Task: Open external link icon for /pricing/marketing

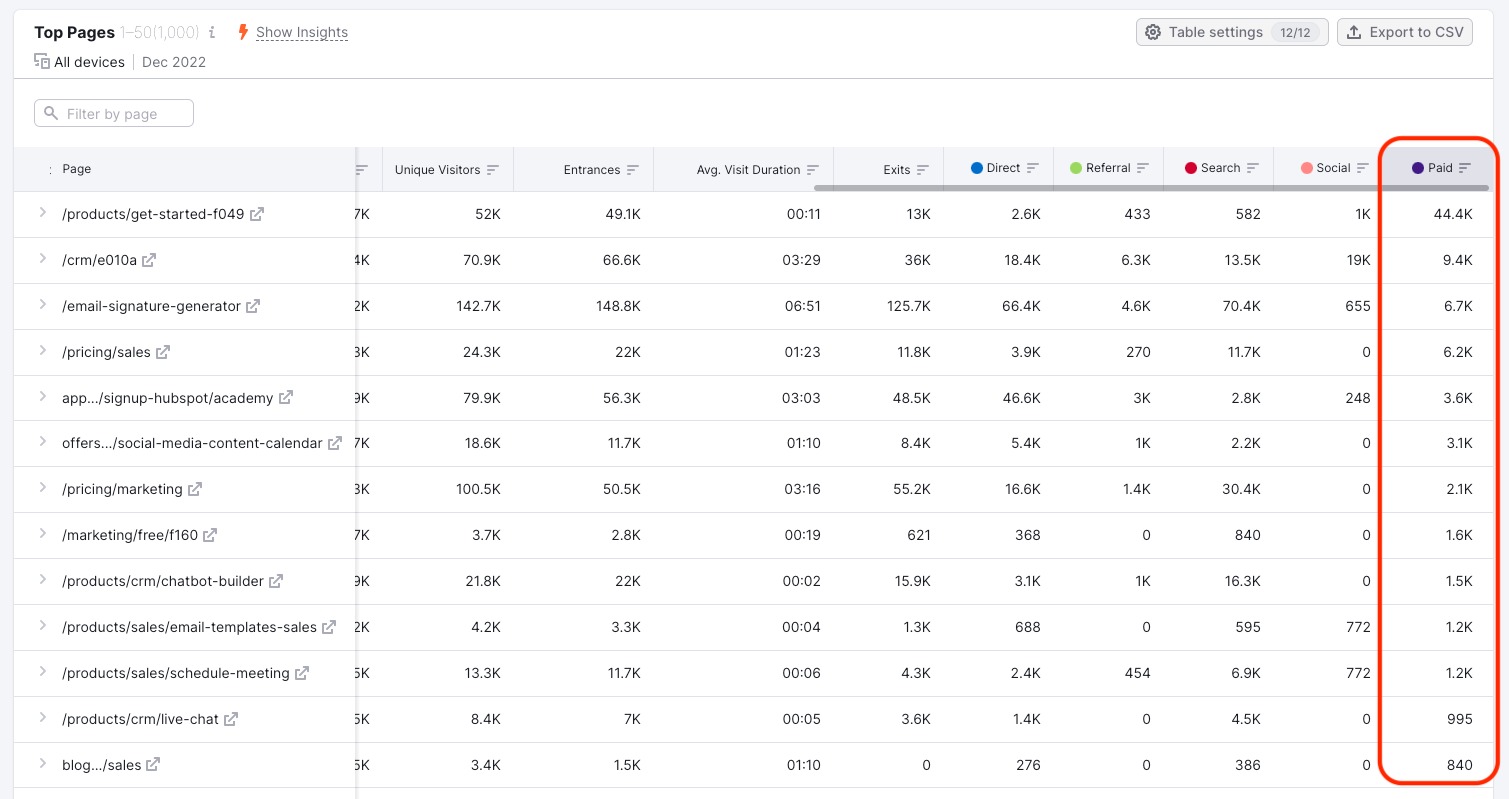Action: pos(196,489)
